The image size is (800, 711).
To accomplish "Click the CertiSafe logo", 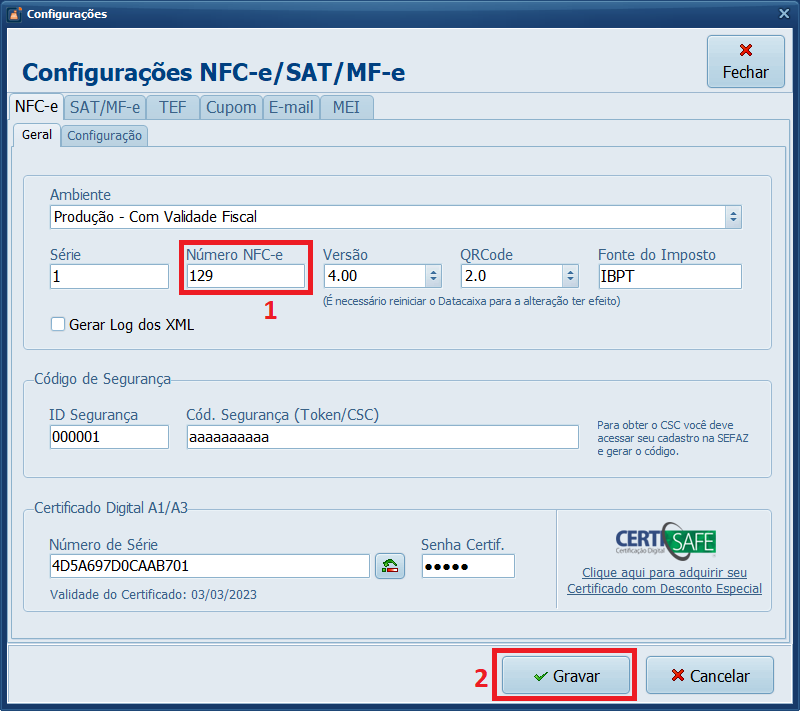I will click(x=665, y=541).
